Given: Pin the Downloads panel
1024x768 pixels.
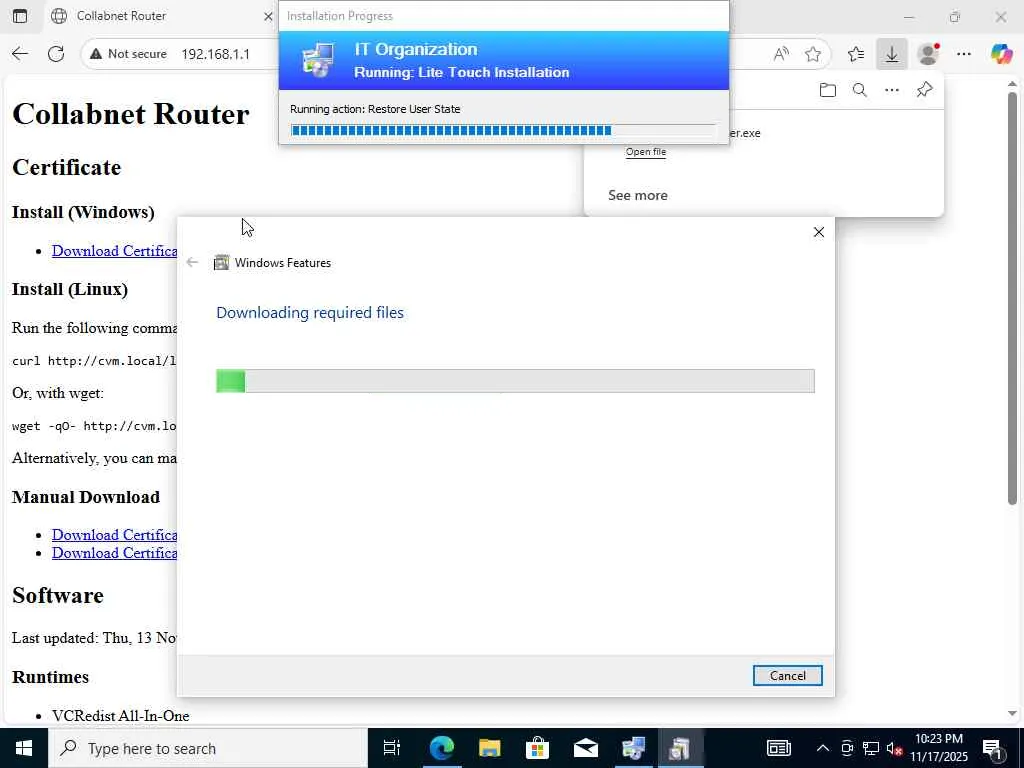Looking at the screenshot, I should coord(925,90).
